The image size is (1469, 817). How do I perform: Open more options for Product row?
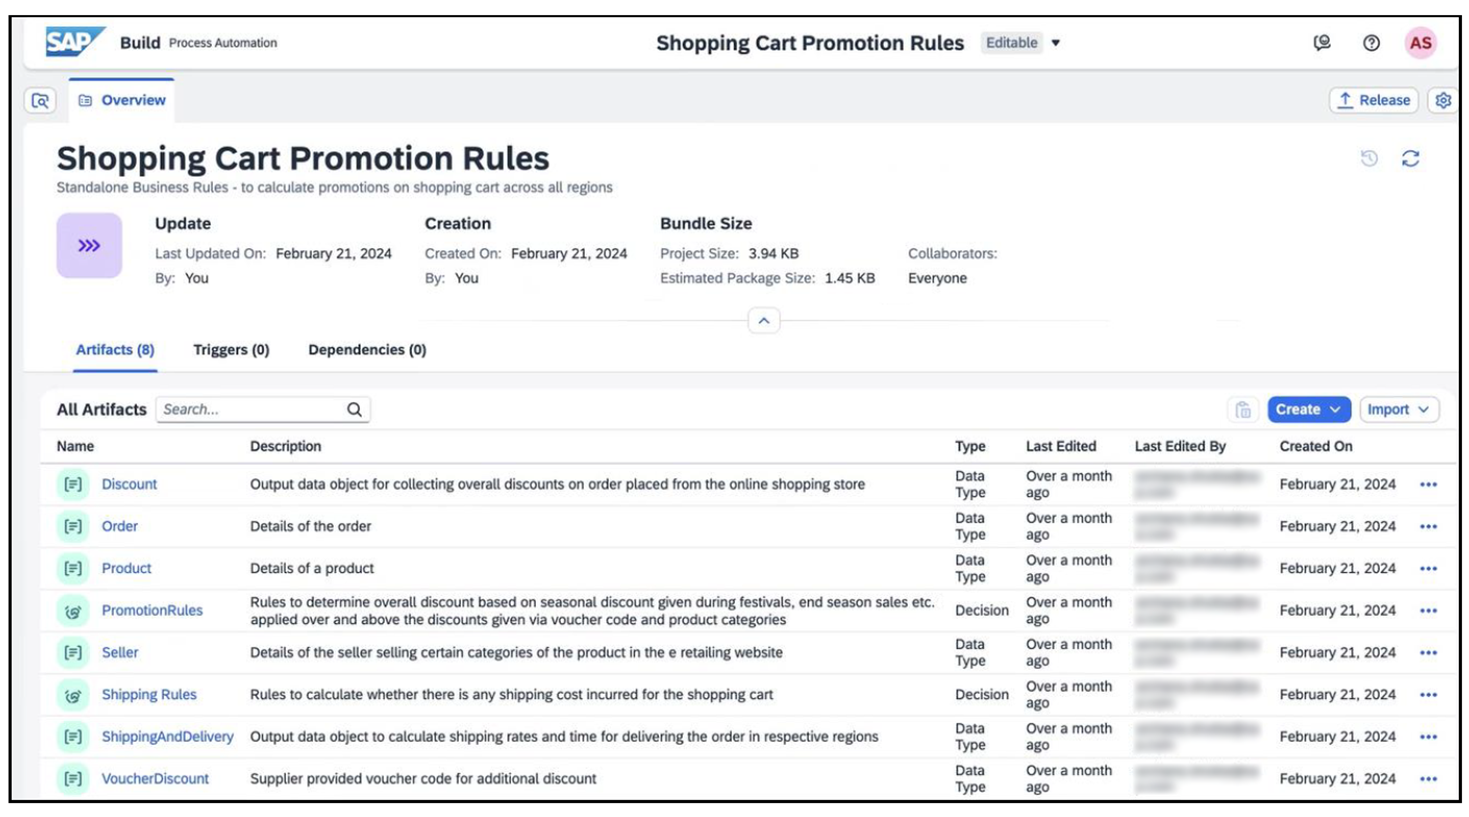pyautogui.click(x=1428, y=568)
